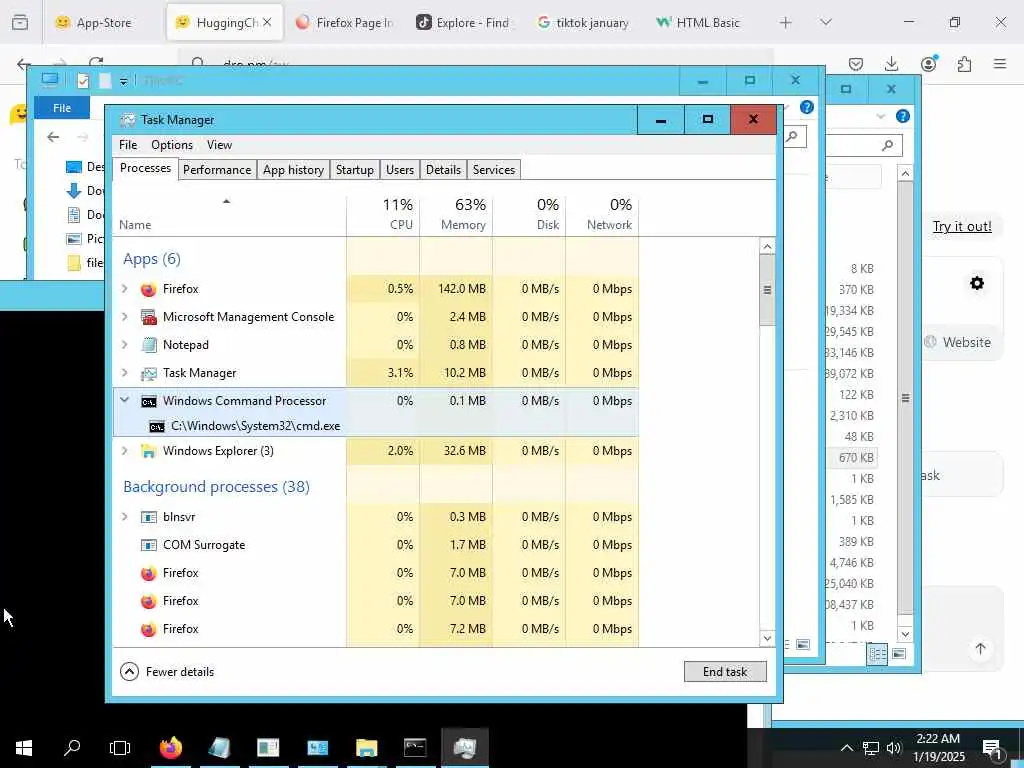The width and height of the screenshot is (1024, 768).
Task: Switch to the Users tab
Action: pos(400,170)
